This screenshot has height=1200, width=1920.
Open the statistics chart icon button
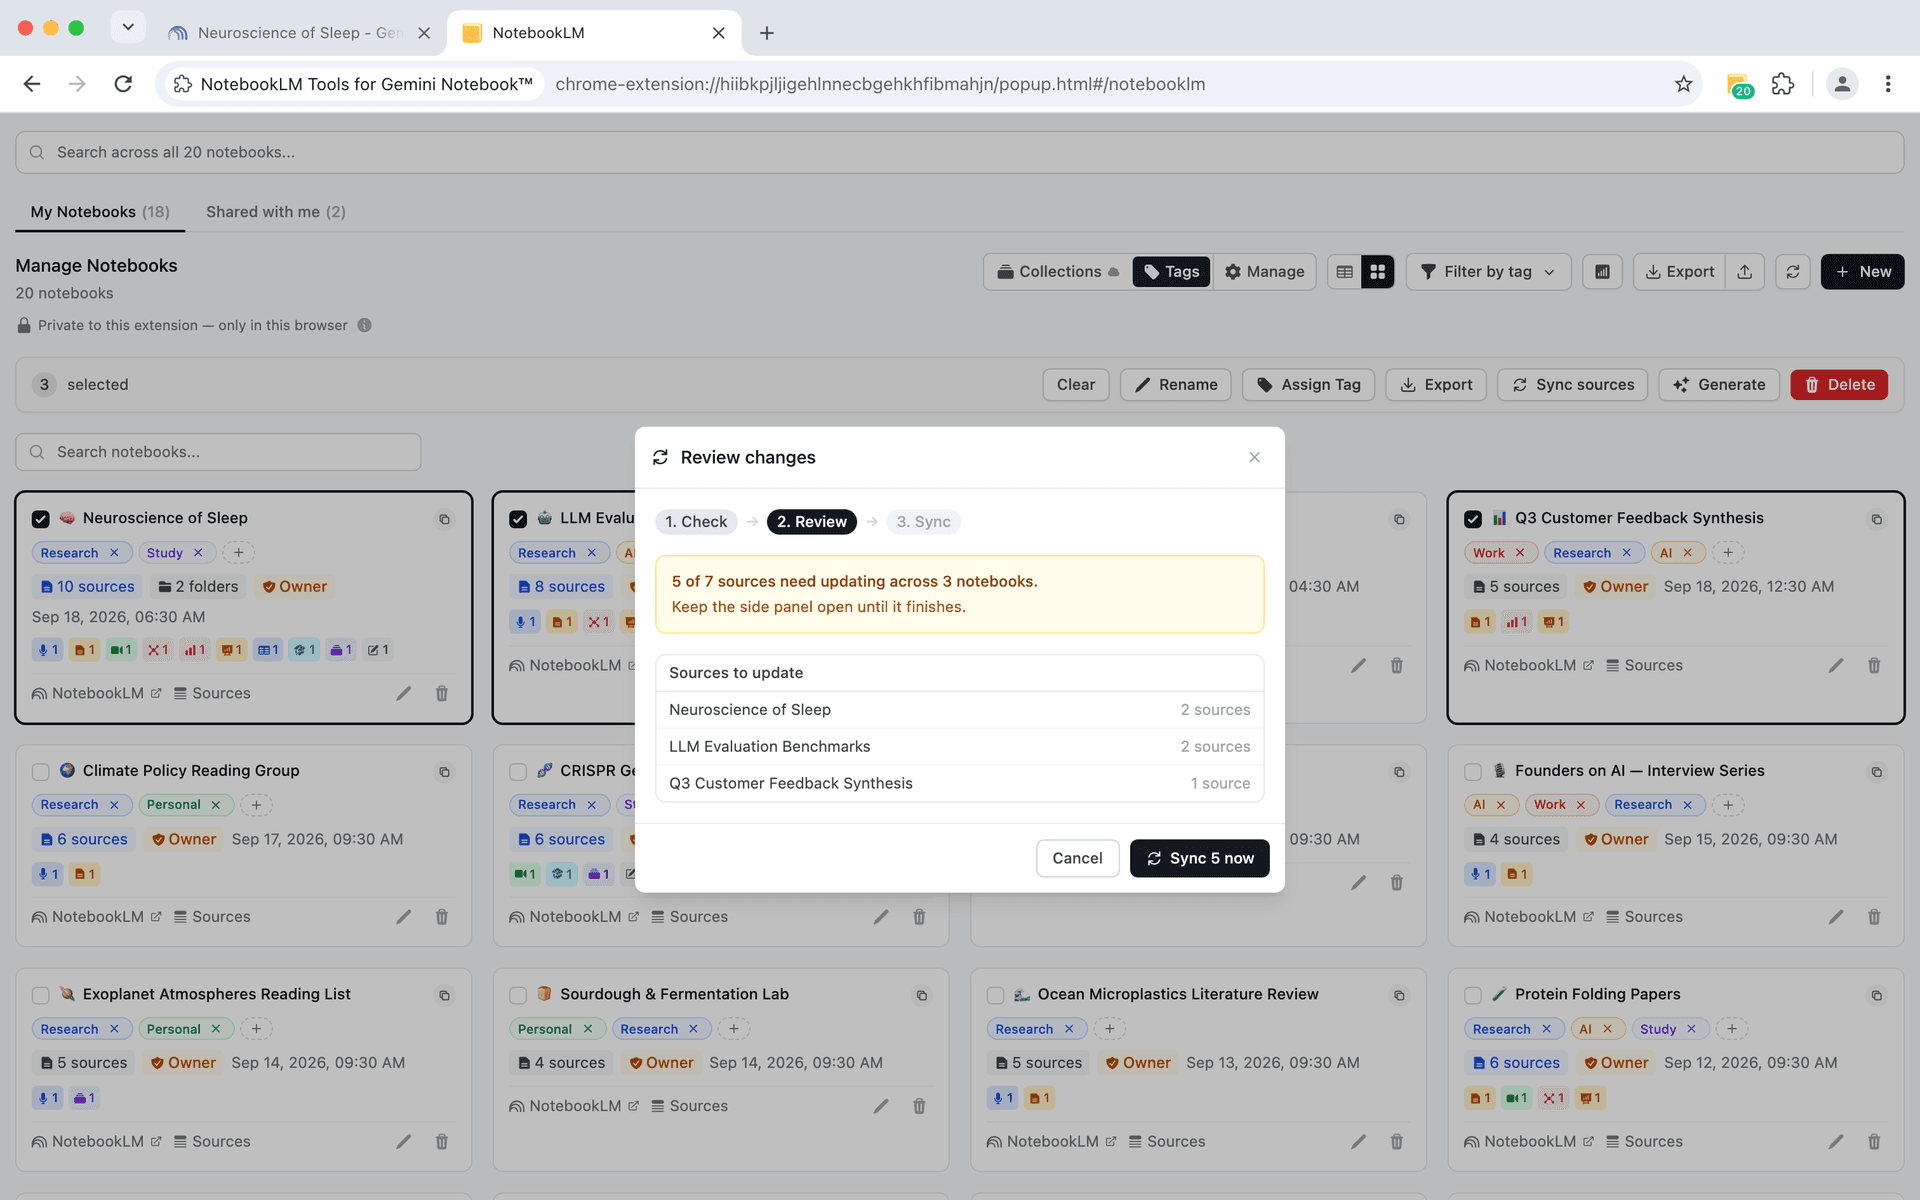[1602, 272]
